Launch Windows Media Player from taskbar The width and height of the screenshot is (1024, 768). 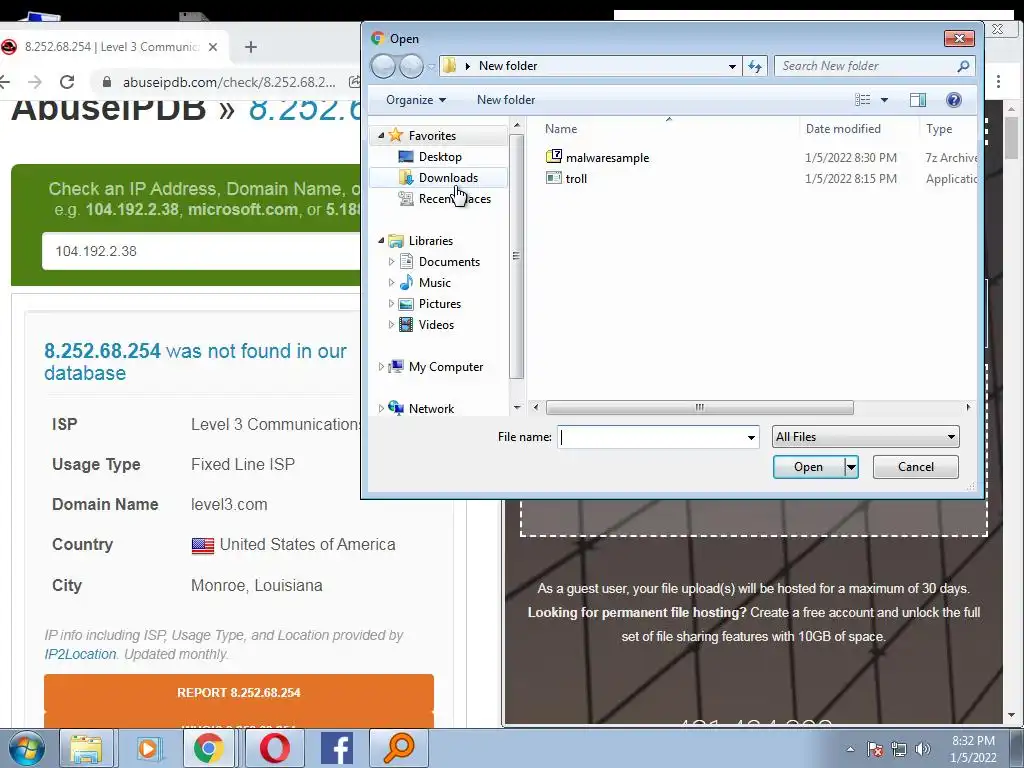[x=148, y=748]
